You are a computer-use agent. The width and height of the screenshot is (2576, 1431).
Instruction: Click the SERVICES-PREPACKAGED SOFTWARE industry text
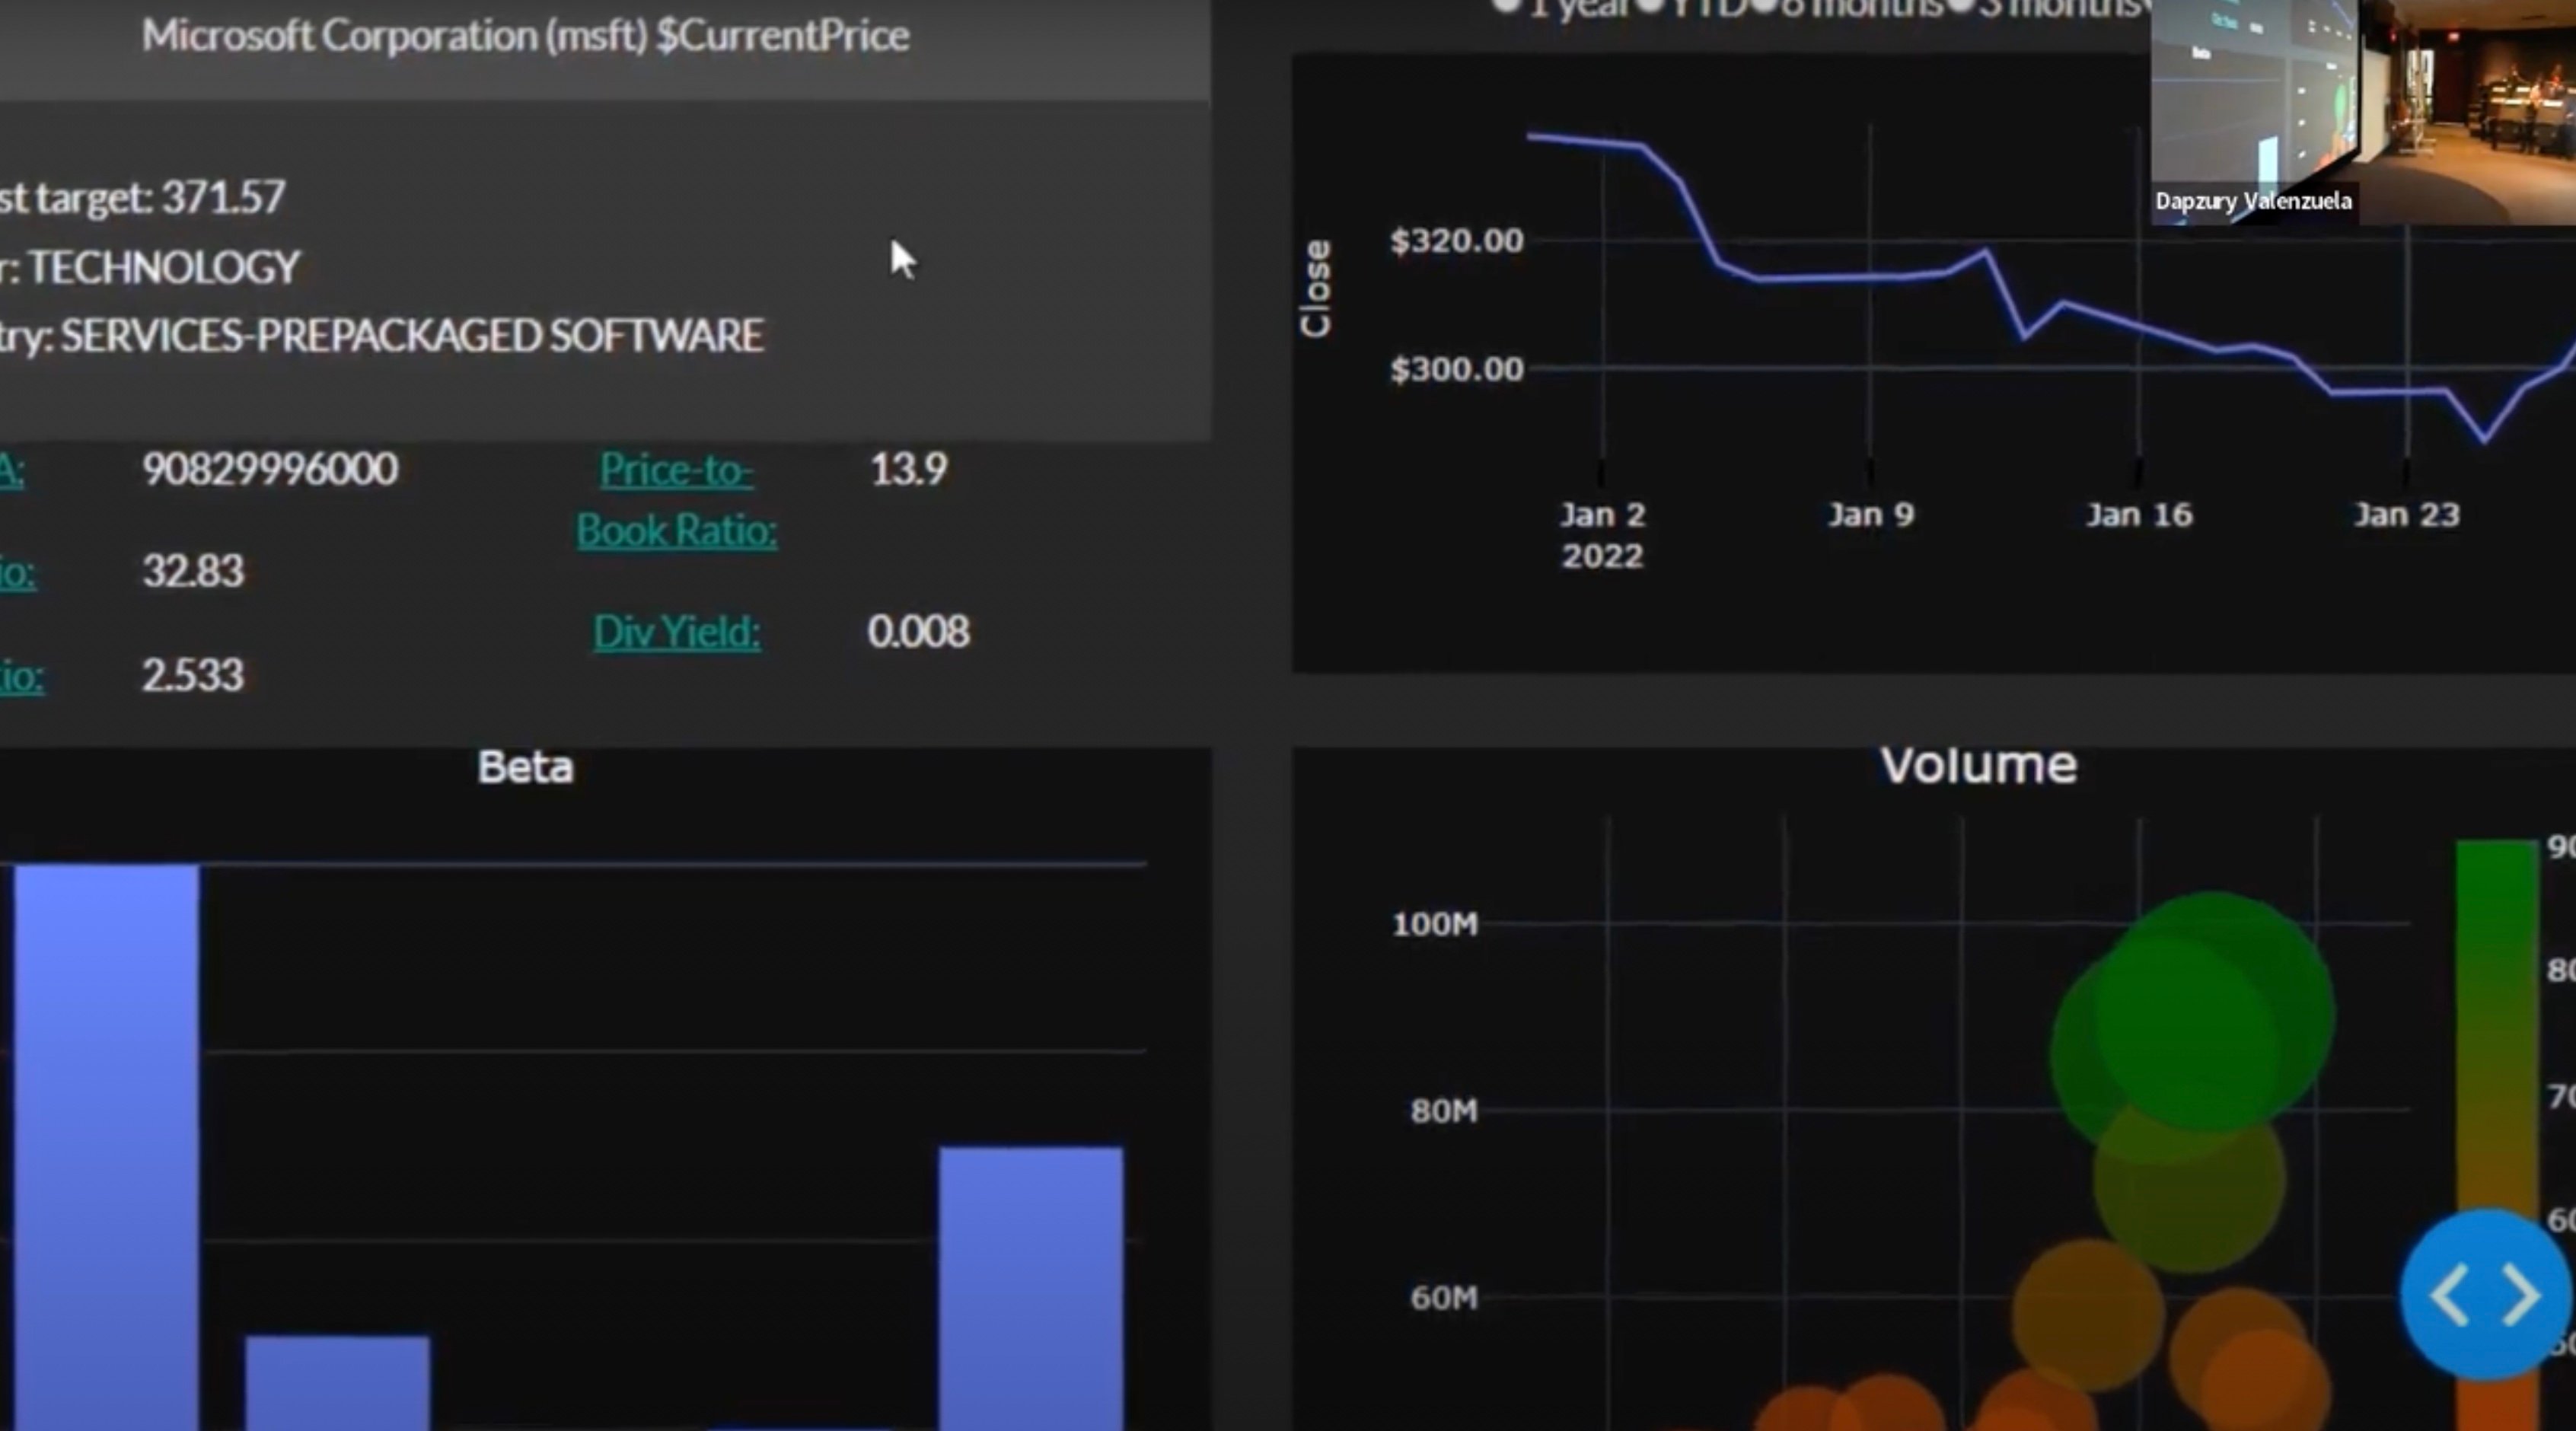click(412, 336)
